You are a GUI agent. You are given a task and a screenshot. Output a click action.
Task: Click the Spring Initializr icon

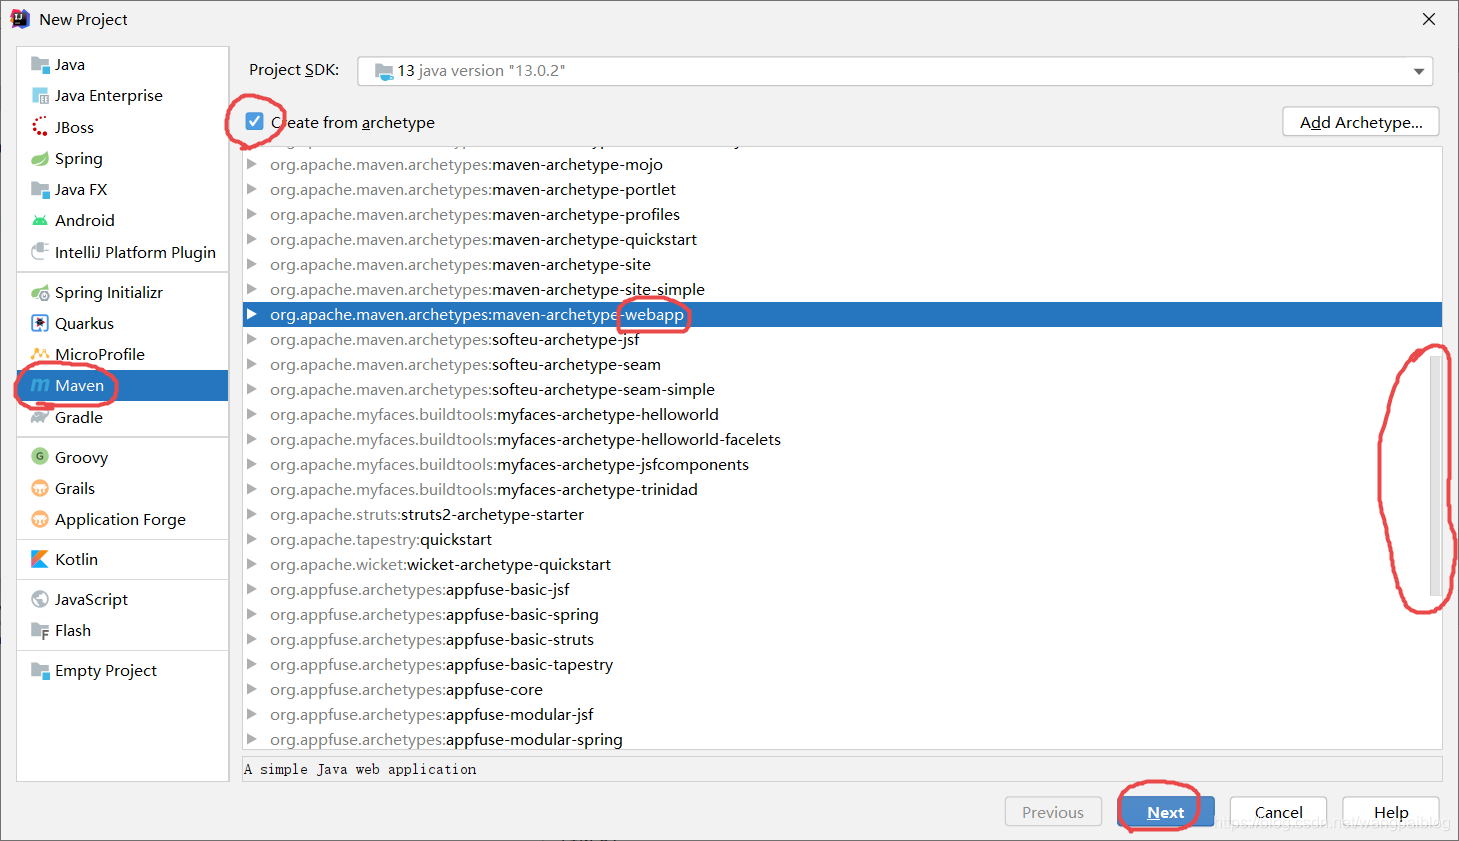[40, 292]
